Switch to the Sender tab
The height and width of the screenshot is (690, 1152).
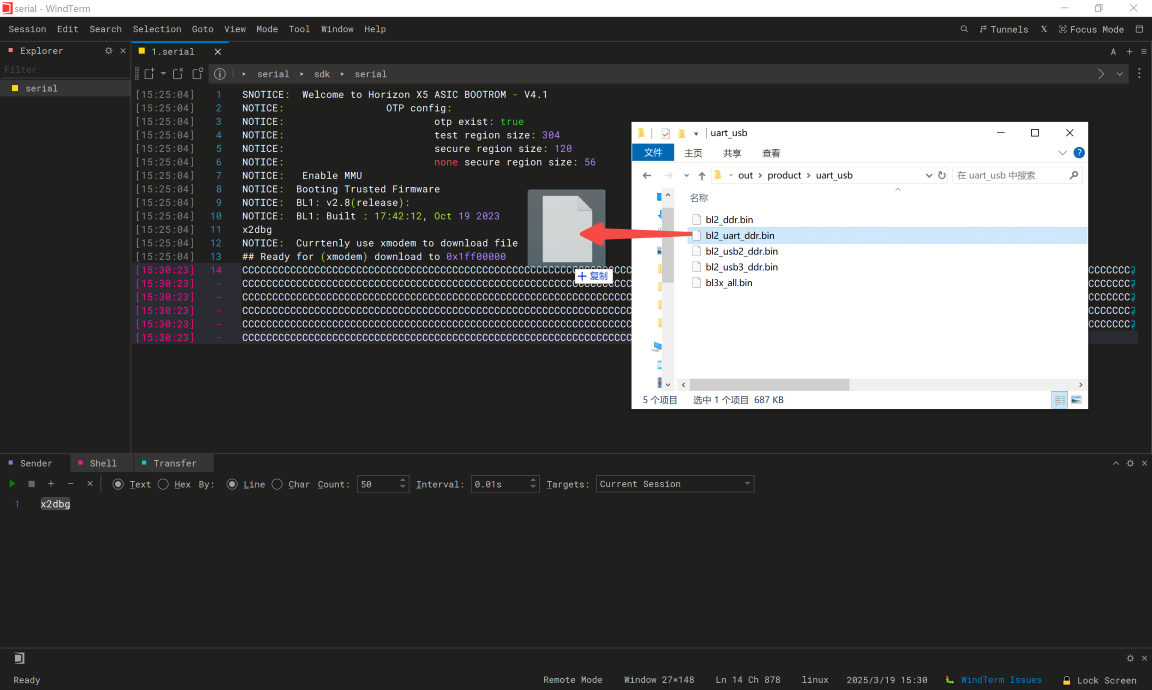point(35,463)
